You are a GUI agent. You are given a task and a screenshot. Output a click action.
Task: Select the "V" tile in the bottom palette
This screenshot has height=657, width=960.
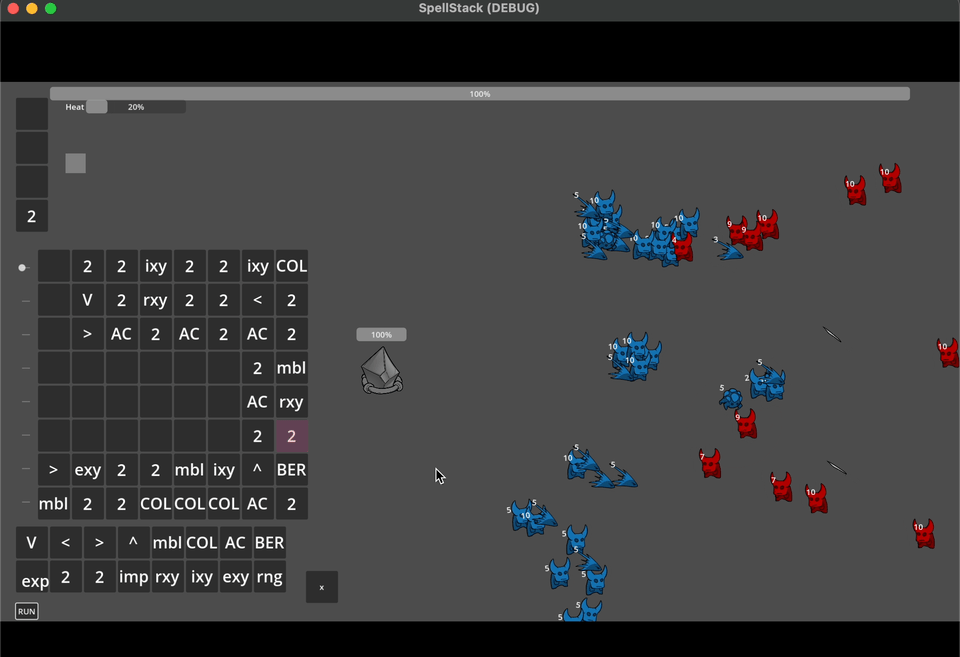click(32, 542)
